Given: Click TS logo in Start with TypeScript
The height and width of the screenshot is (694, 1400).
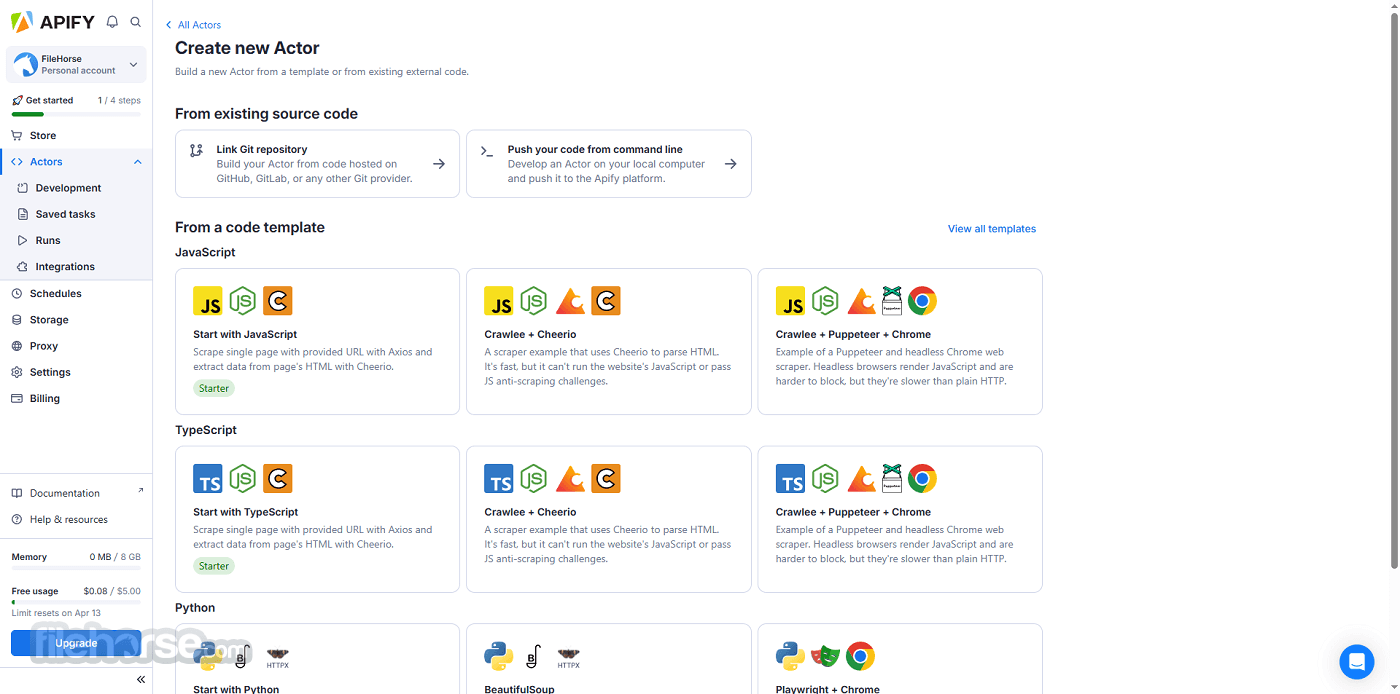Looking at the screenshot, I should (x=208, y=479).
